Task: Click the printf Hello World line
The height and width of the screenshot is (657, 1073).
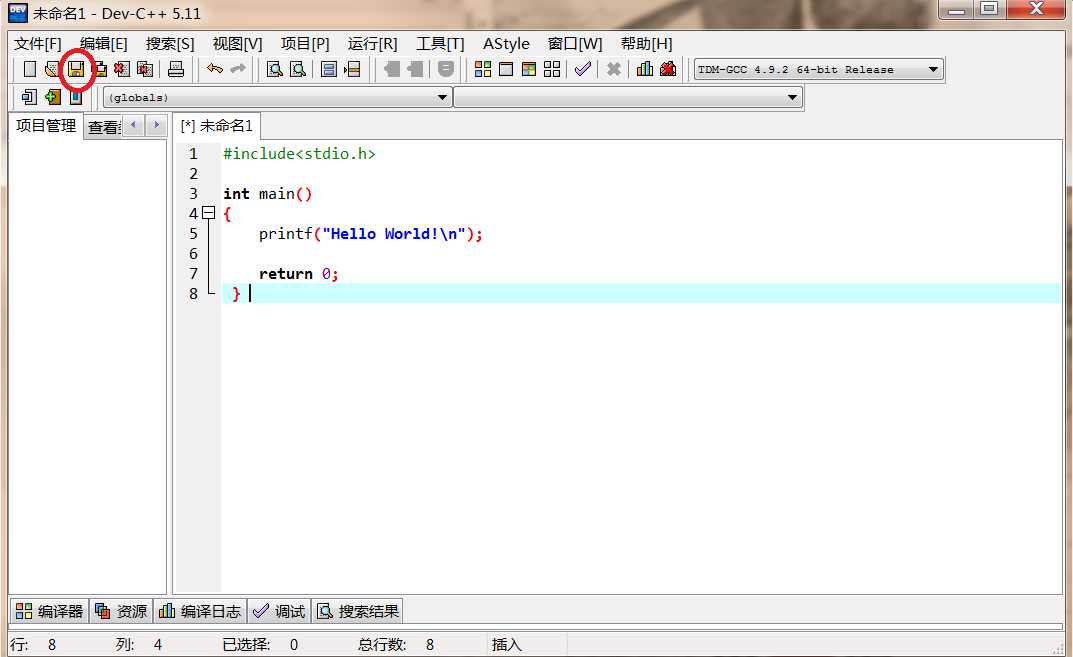Action: coord(370,234)
